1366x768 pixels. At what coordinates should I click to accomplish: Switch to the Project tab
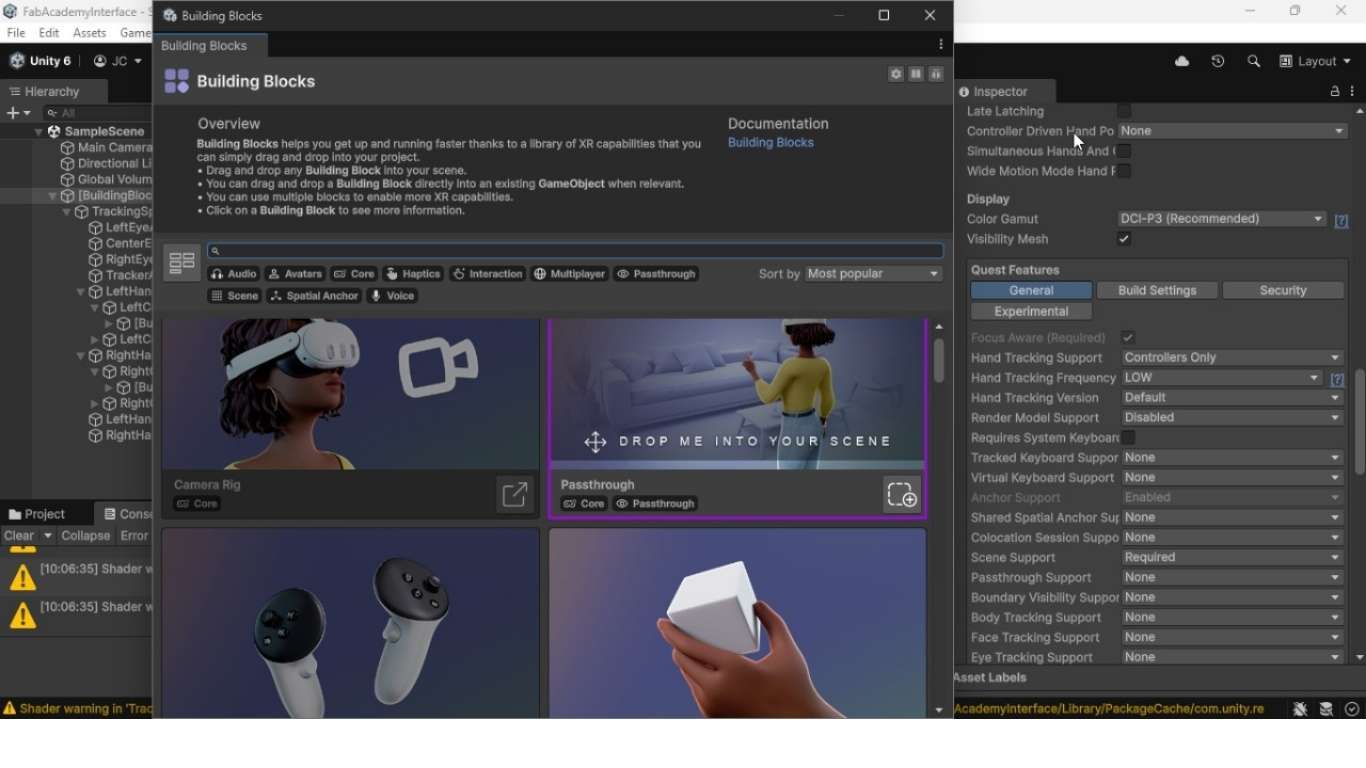38,514
